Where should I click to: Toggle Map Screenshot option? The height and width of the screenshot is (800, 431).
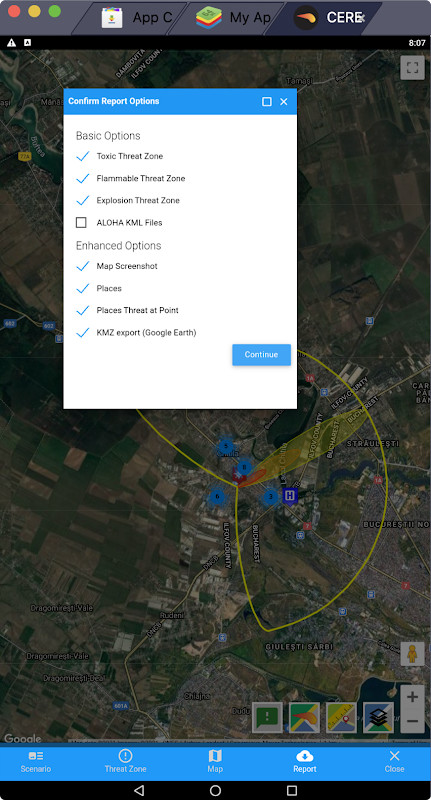[83, 266]
